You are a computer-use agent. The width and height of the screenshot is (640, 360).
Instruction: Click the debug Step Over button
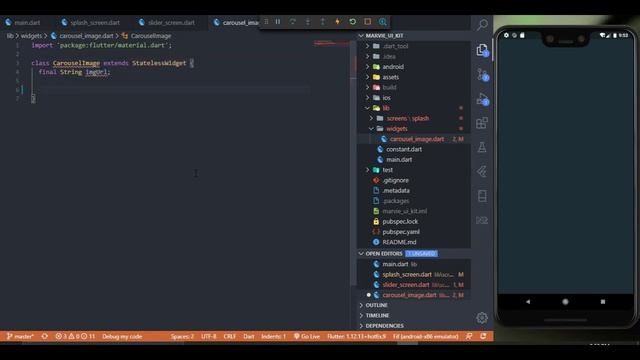pos(293,22)
